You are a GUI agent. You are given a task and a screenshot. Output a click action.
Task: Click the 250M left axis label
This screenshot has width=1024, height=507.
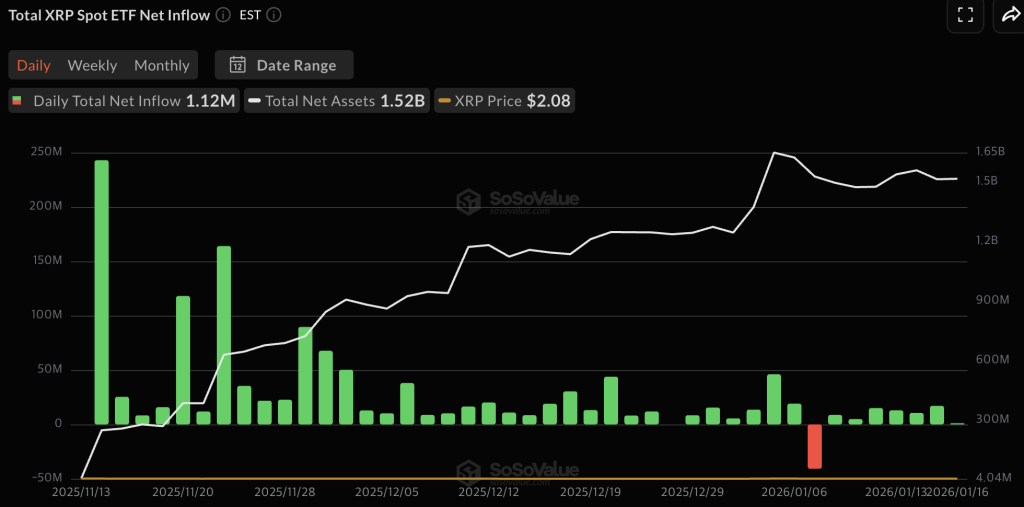tap(45, 152)
